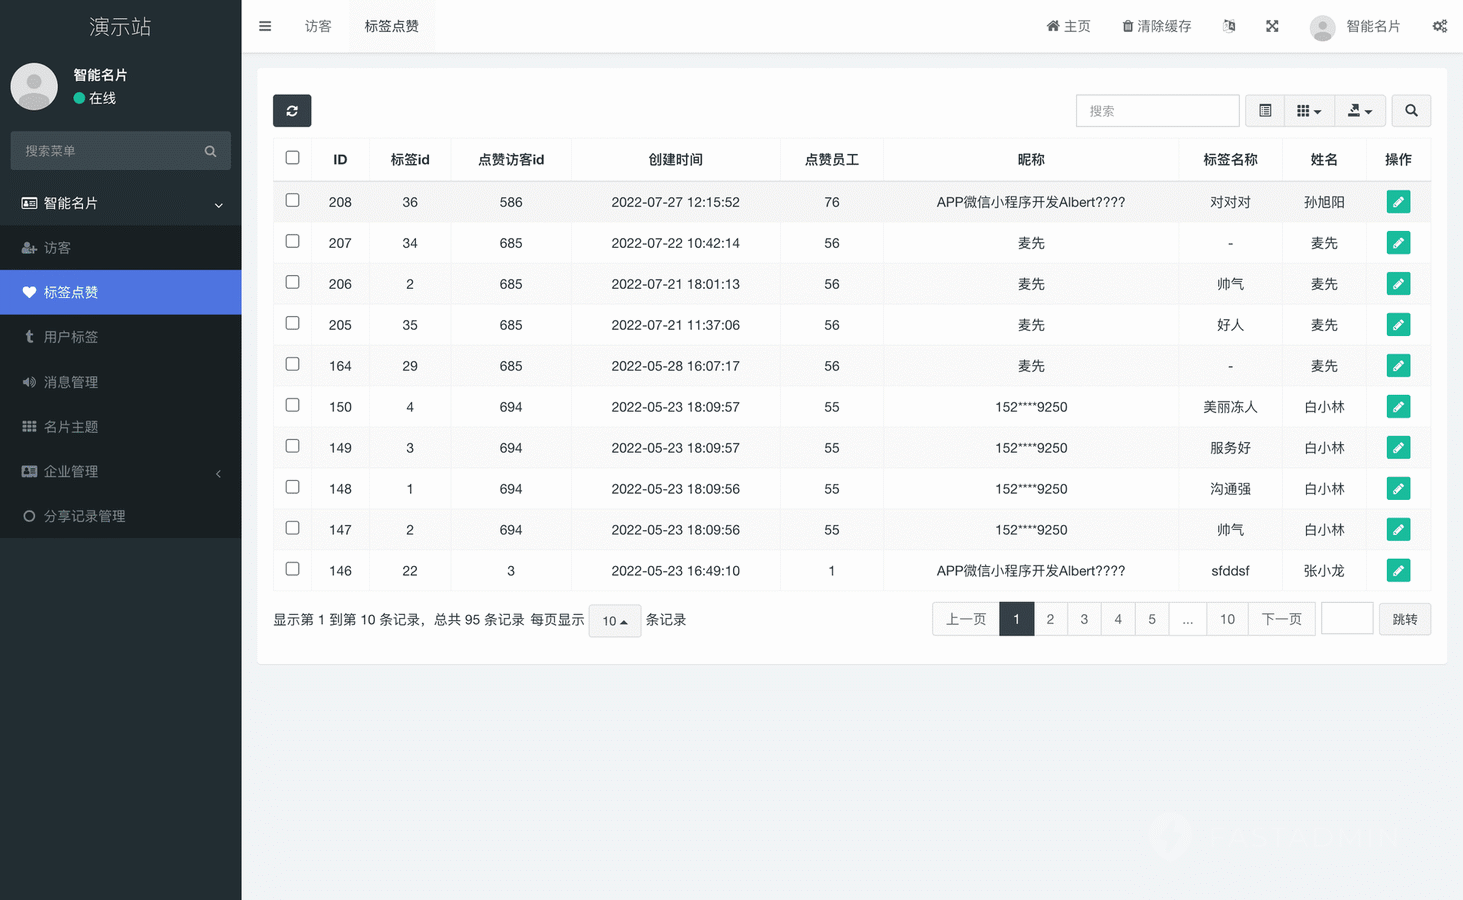Screen dimensions: 1463x900
Task: Open the page size dropdown showing 10
Action: pyautogui.click(x=614, y=621)
